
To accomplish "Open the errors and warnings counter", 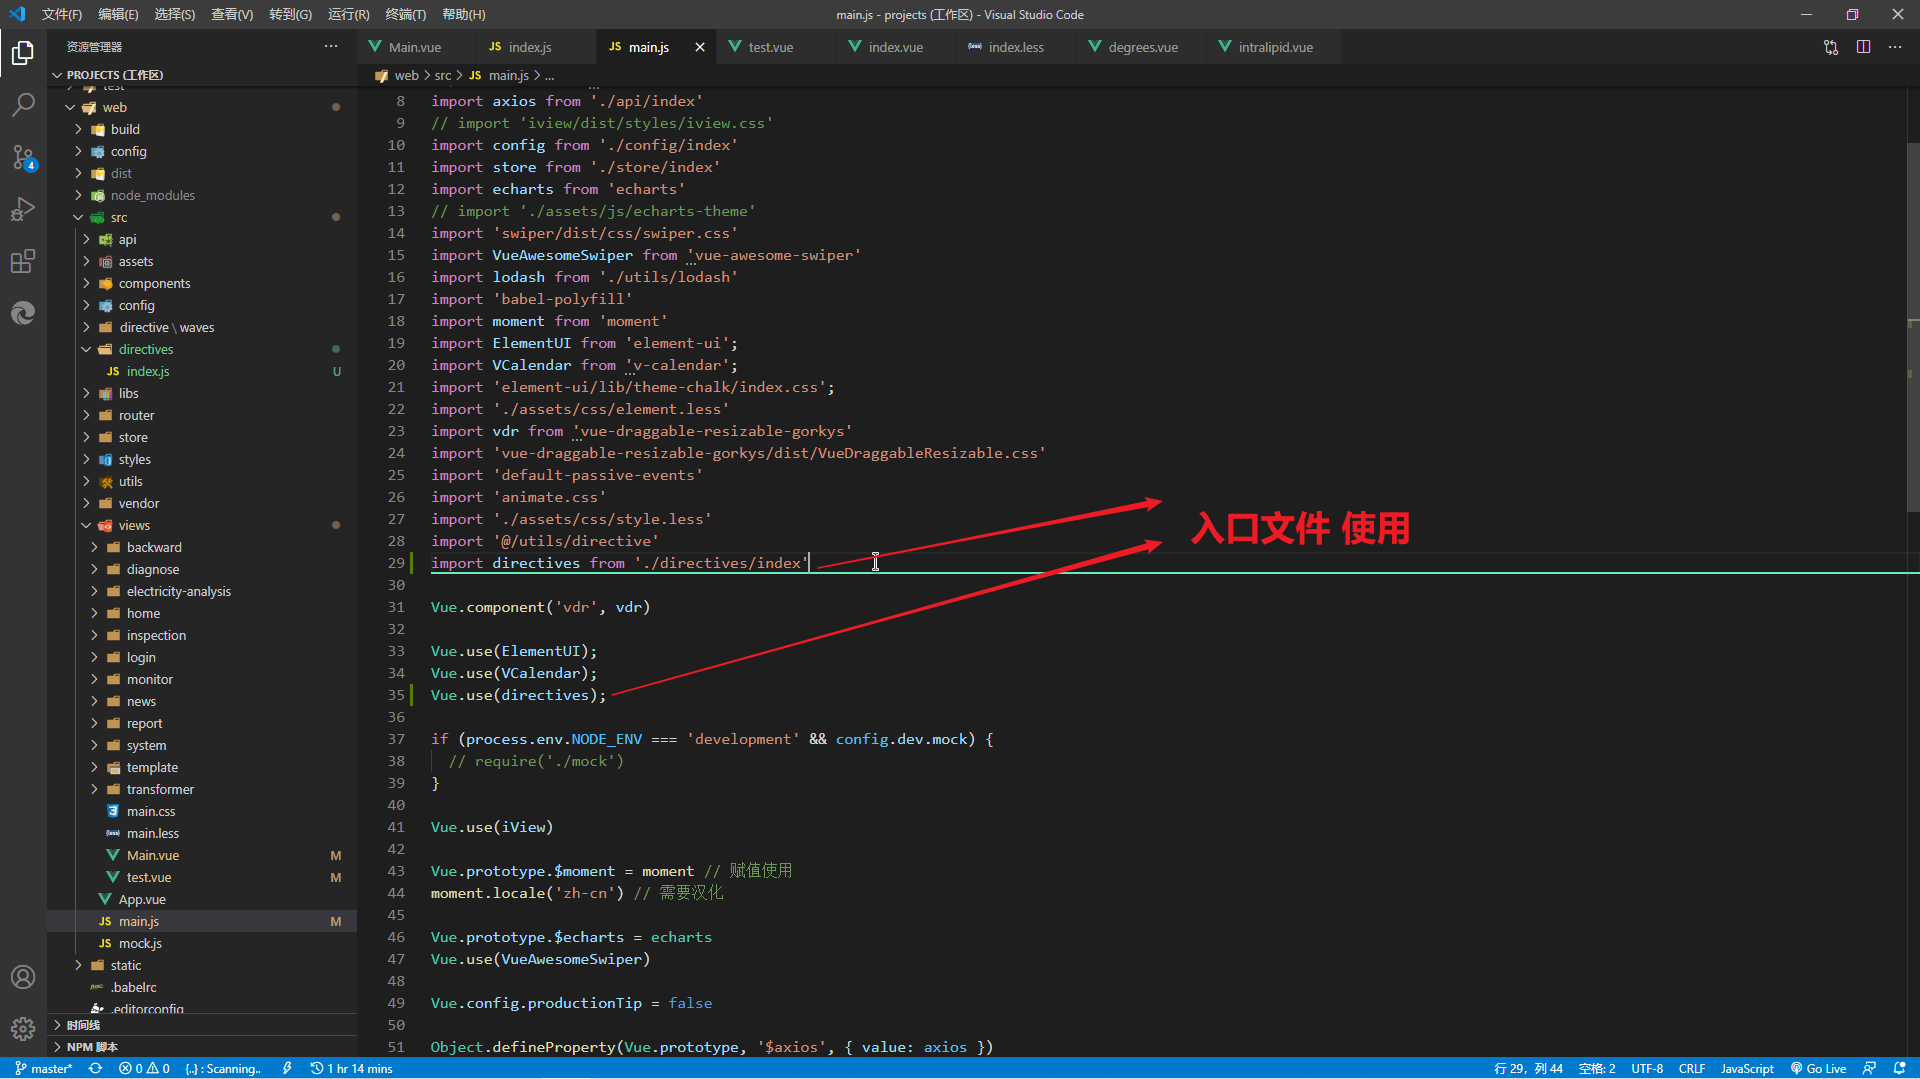I will tap(144, 1068).
